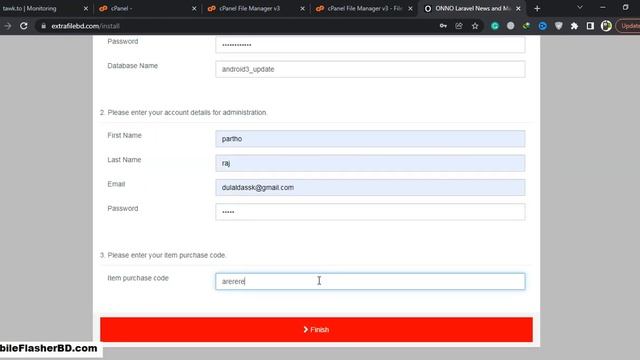Viewport: 640px width, 360px height.
Task: Open the Extensions puzzle menu
Action: (x=574, y=26)
